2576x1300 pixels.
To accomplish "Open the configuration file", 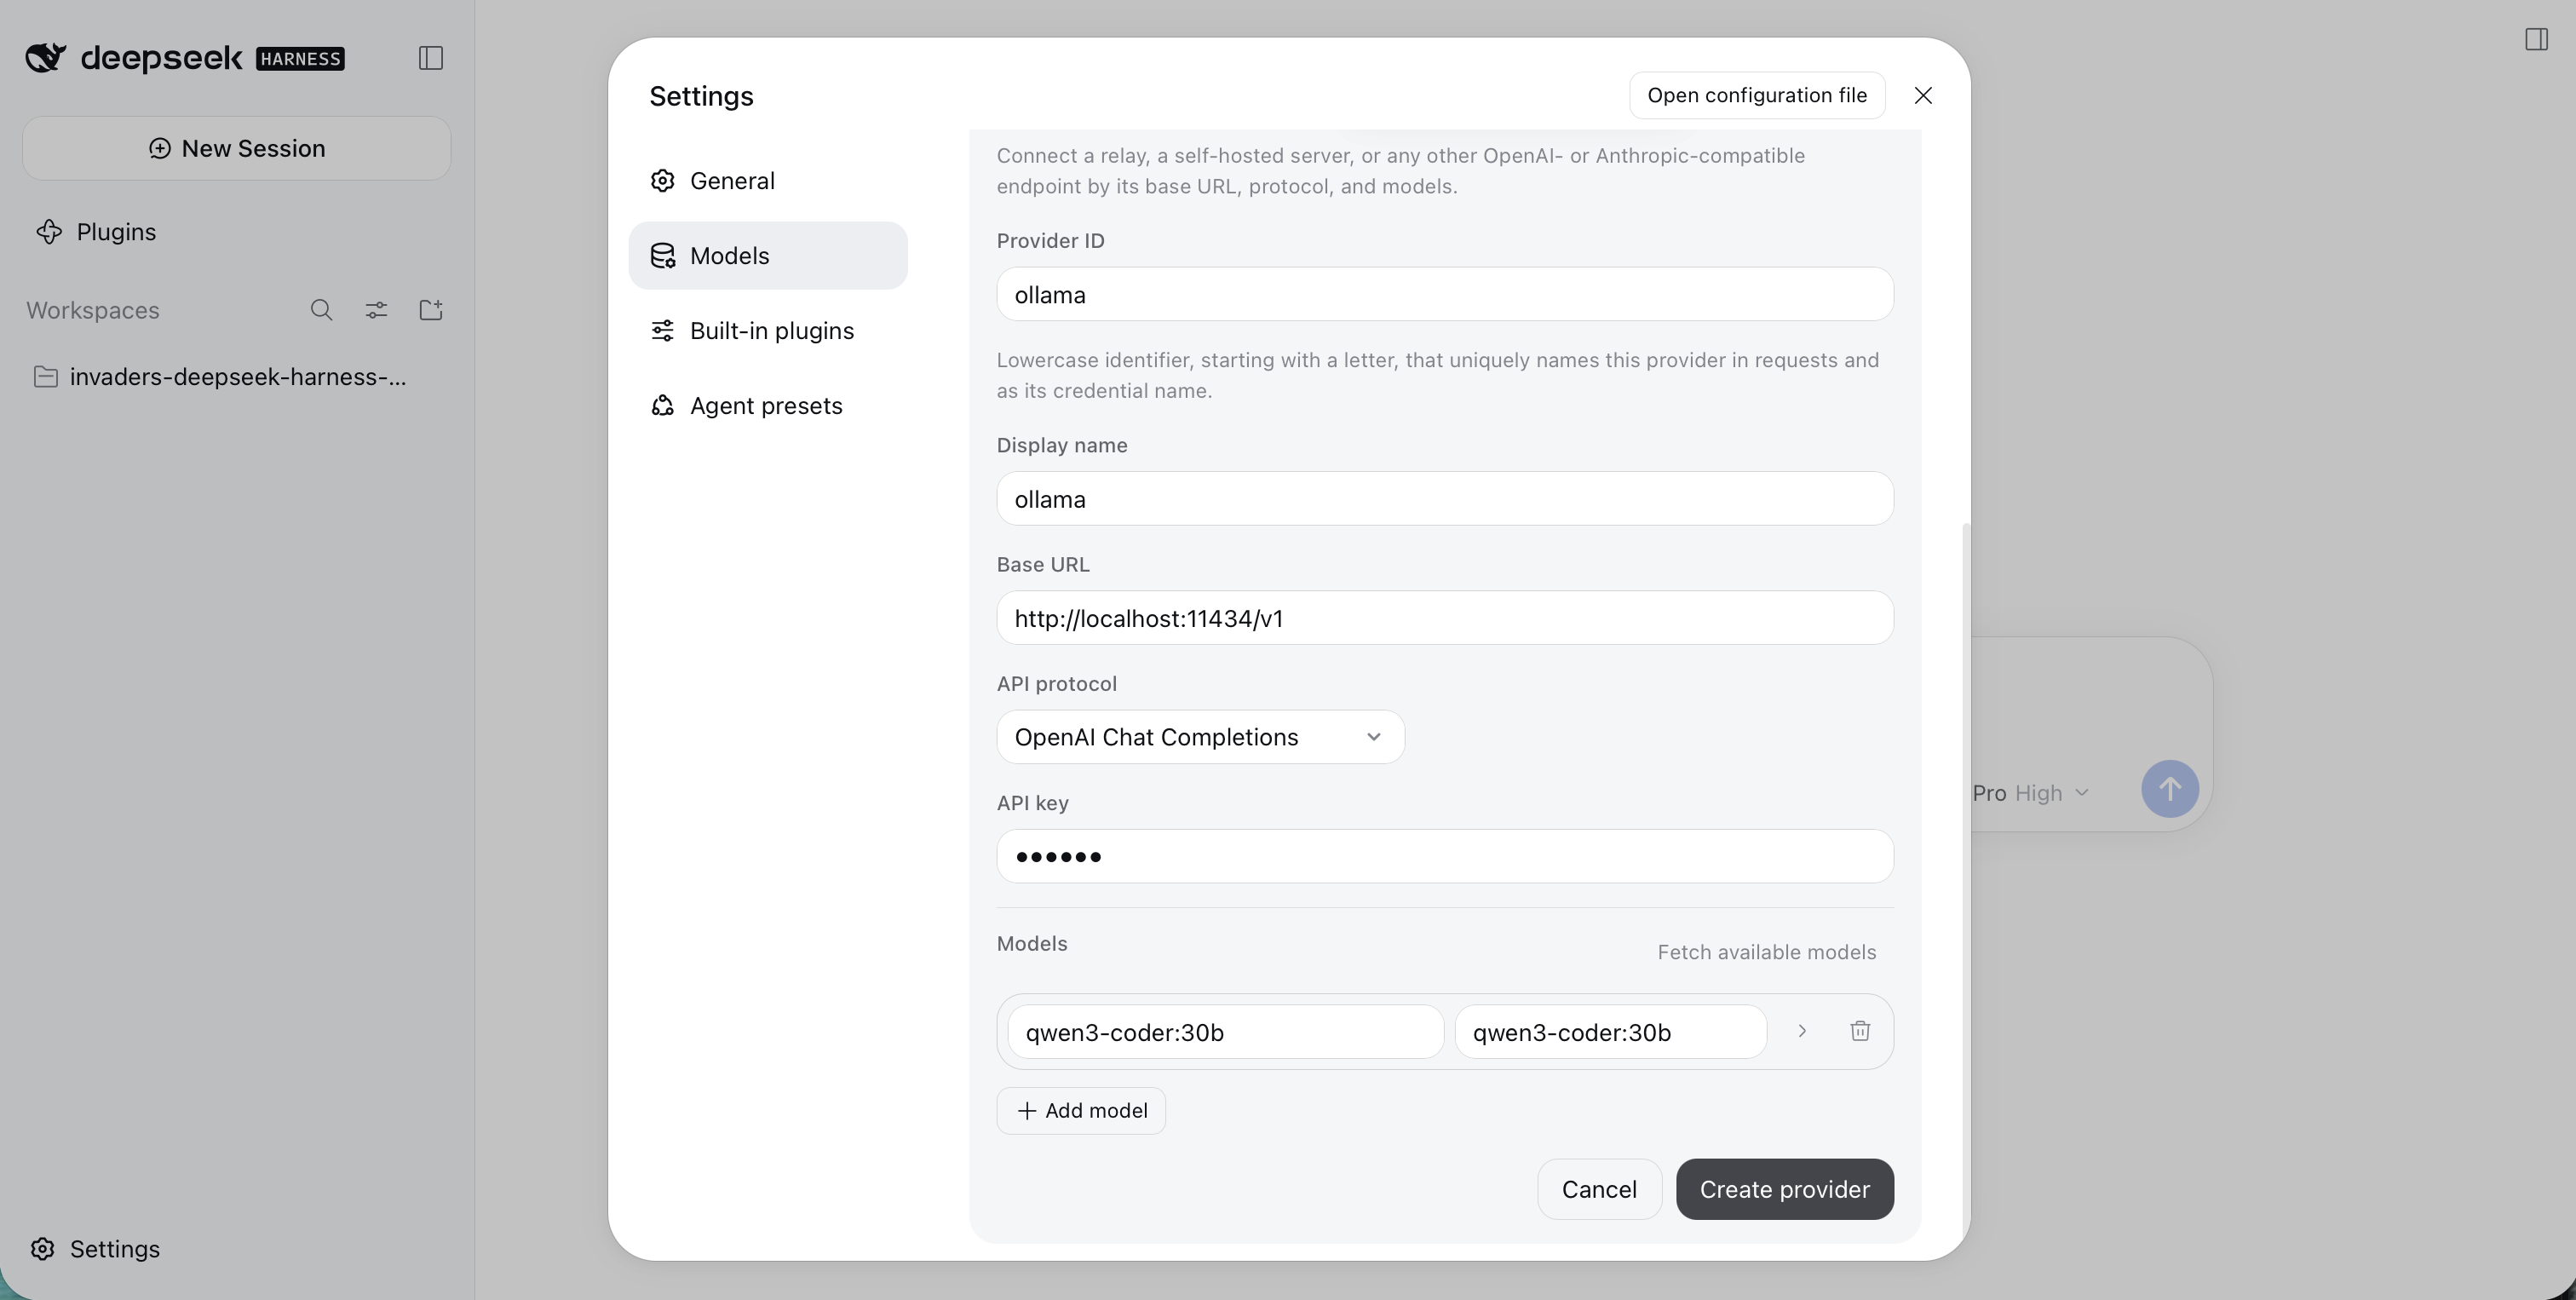I will click(x=1757, y=95).
